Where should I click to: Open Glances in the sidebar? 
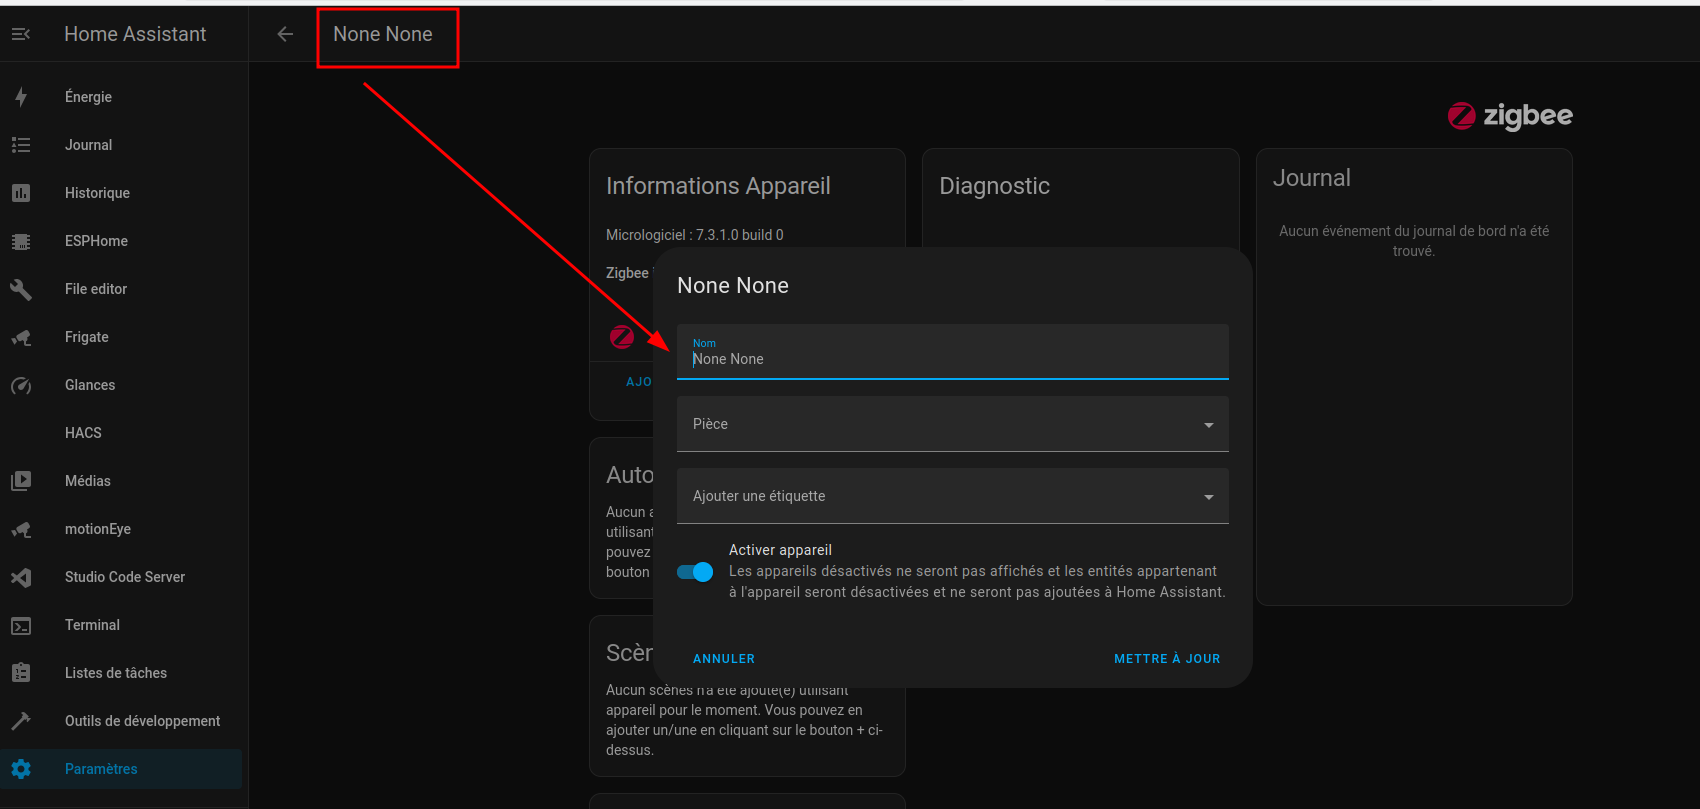[121, 385]
